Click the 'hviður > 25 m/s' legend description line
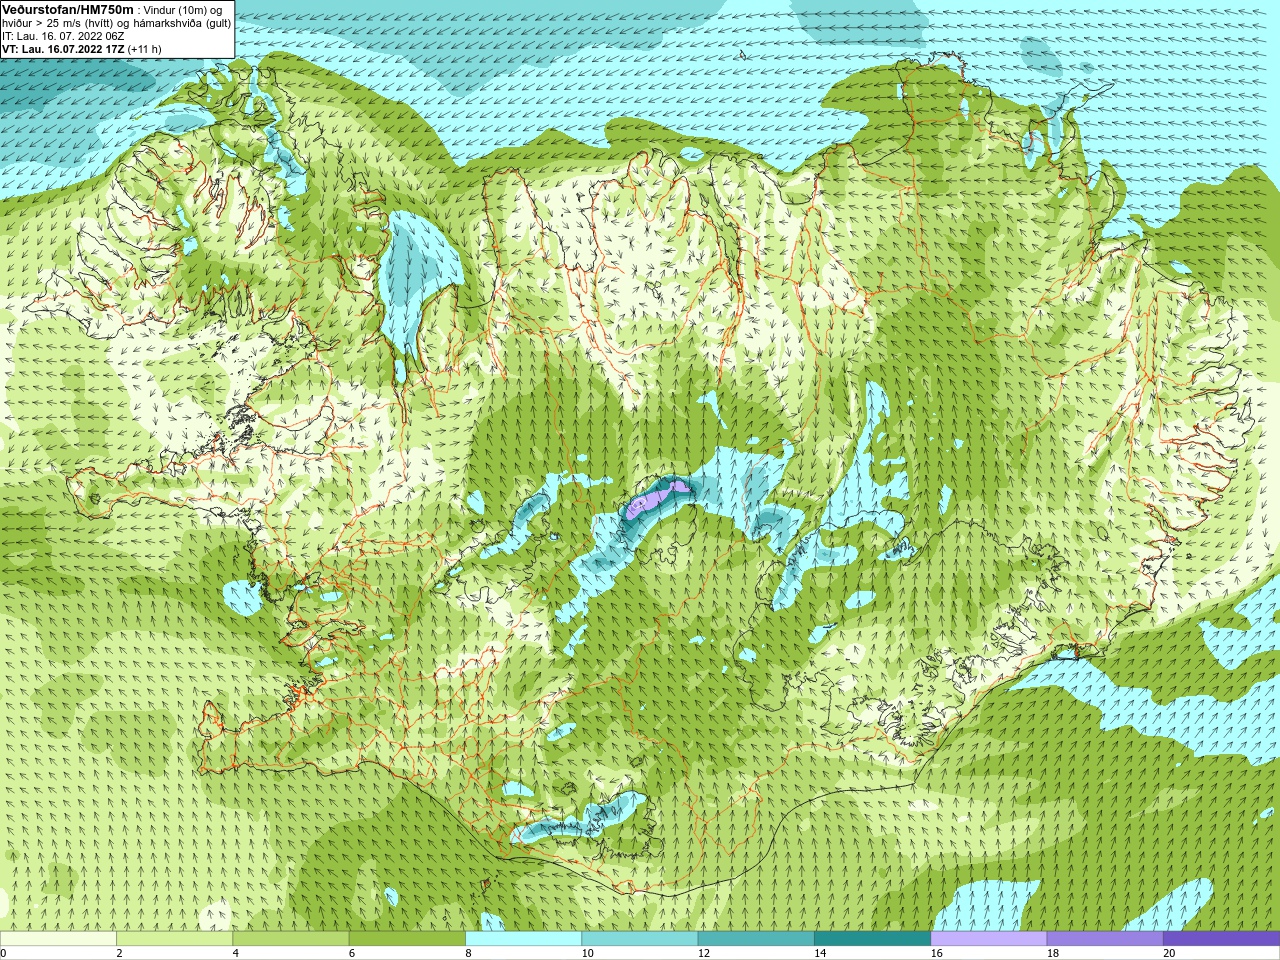 coord(116,23)
